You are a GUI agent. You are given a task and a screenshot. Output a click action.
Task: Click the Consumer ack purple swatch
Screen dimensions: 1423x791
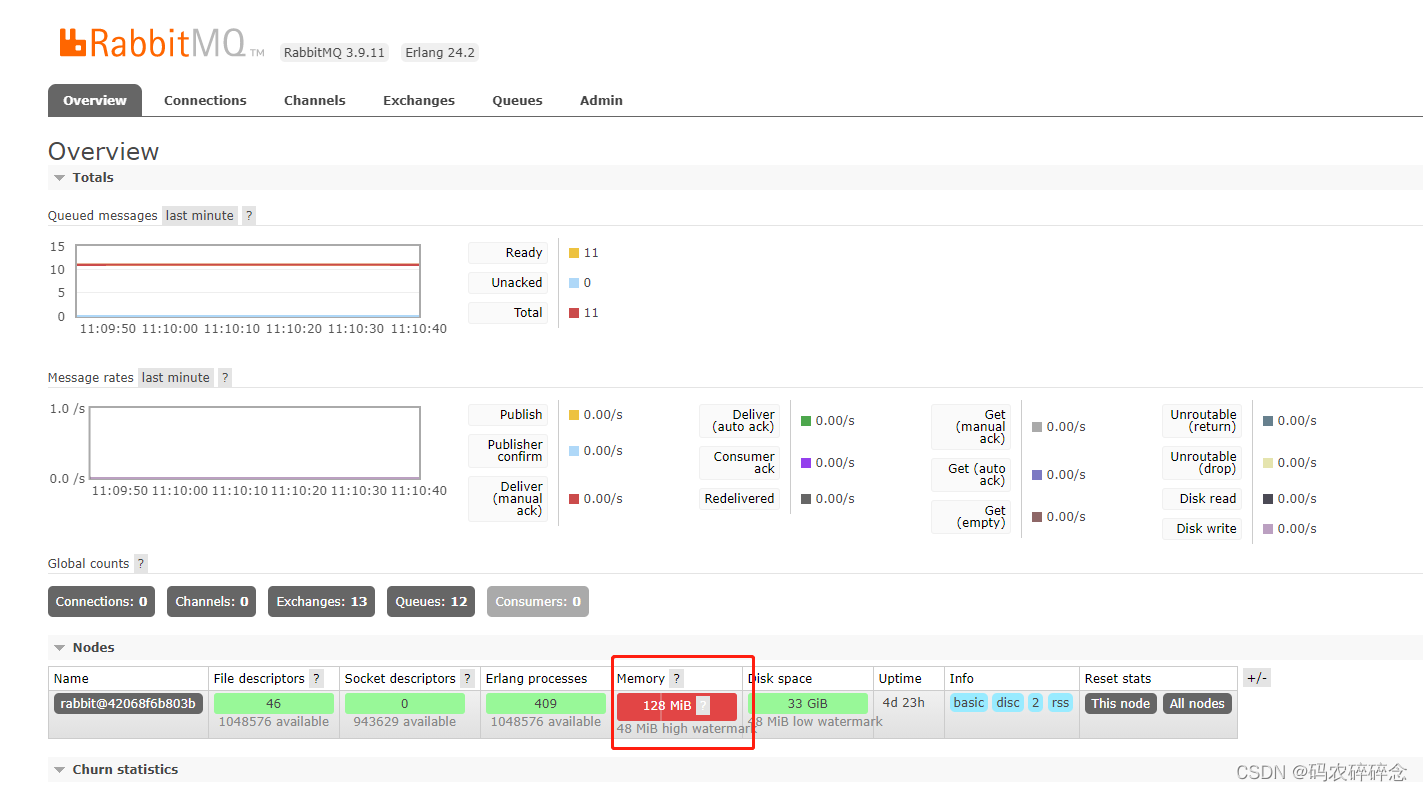[x=806, y=463]
